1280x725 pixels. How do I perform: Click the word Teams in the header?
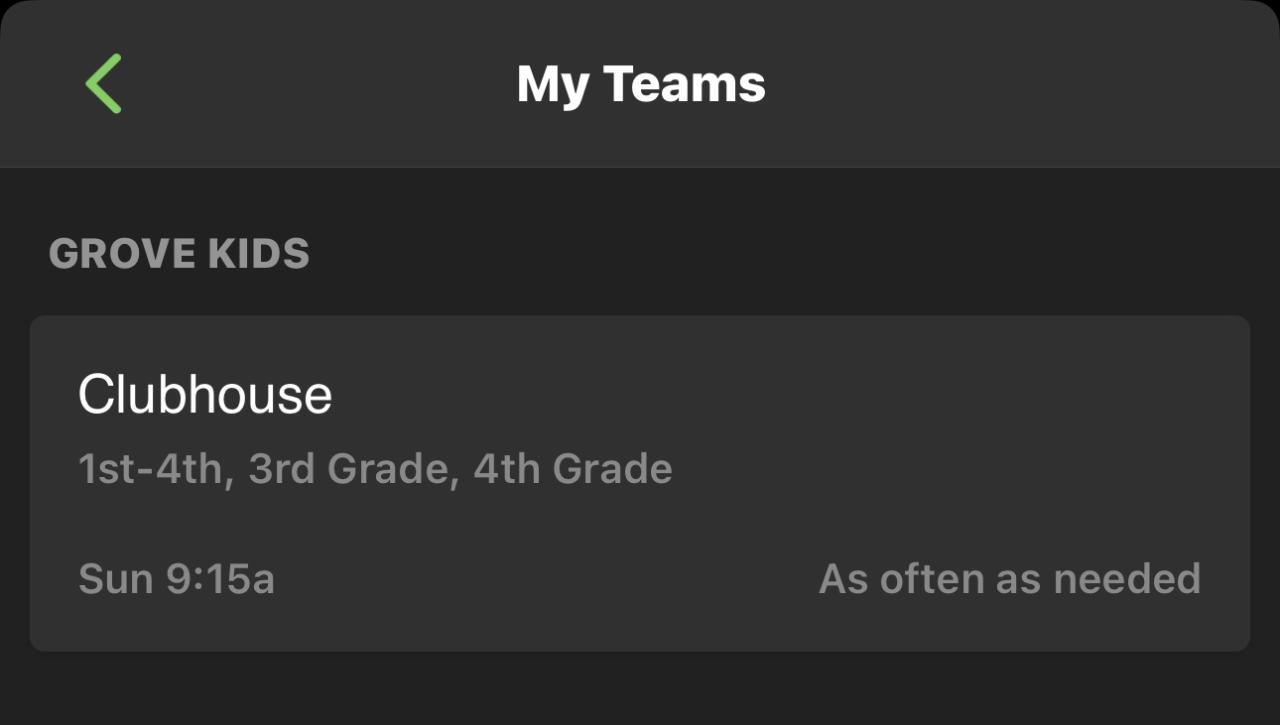click(x=685, y=84)
